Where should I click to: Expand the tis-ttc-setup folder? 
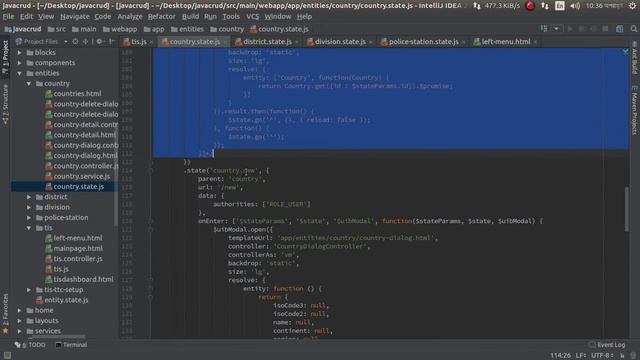click(29, 290)
